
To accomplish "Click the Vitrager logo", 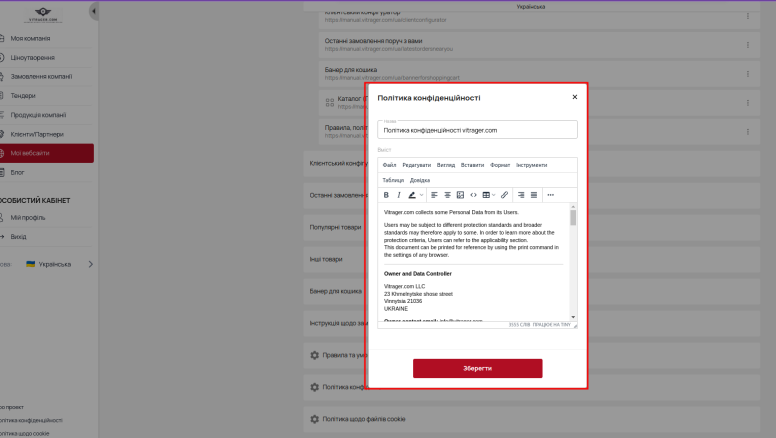I will 43,14.
